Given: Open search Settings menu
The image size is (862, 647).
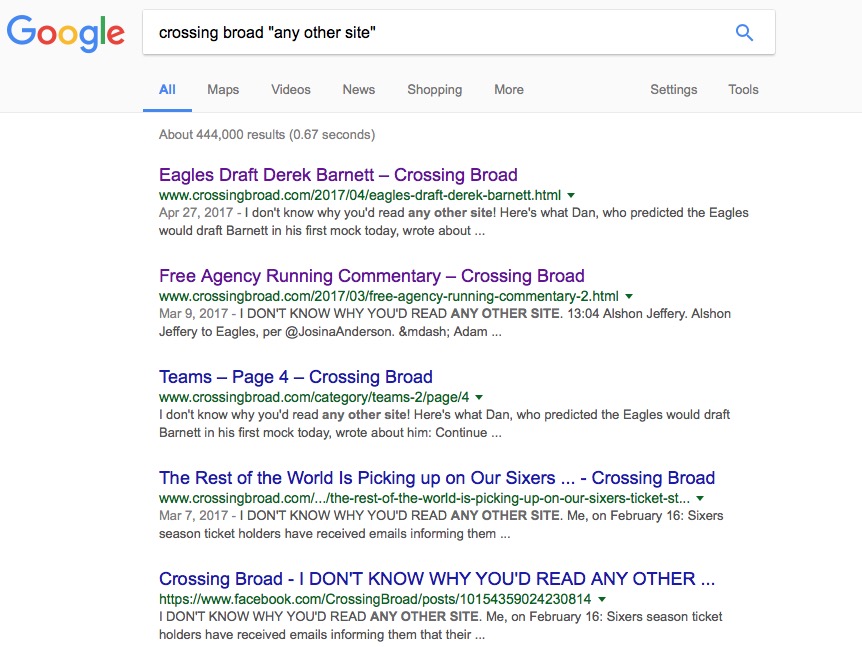Looking at the screenshot, I should [x=674, y=90].
